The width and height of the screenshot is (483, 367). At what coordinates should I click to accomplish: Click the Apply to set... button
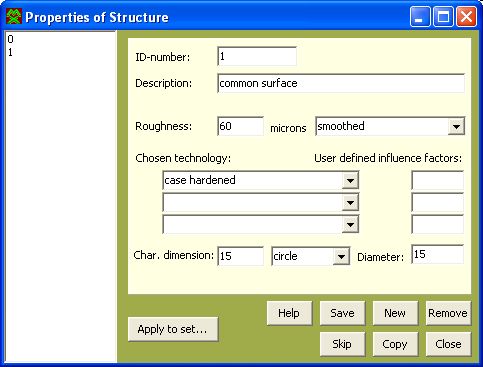click(173, 329)
